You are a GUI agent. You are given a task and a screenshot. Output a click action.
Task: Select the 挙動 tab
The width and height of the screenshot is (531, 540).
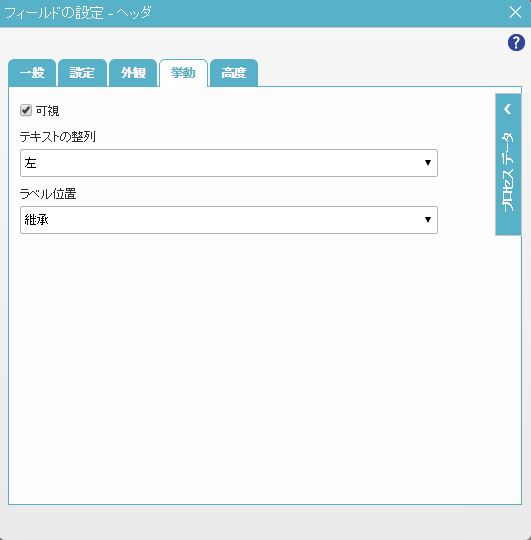click(x=183, y=73)
